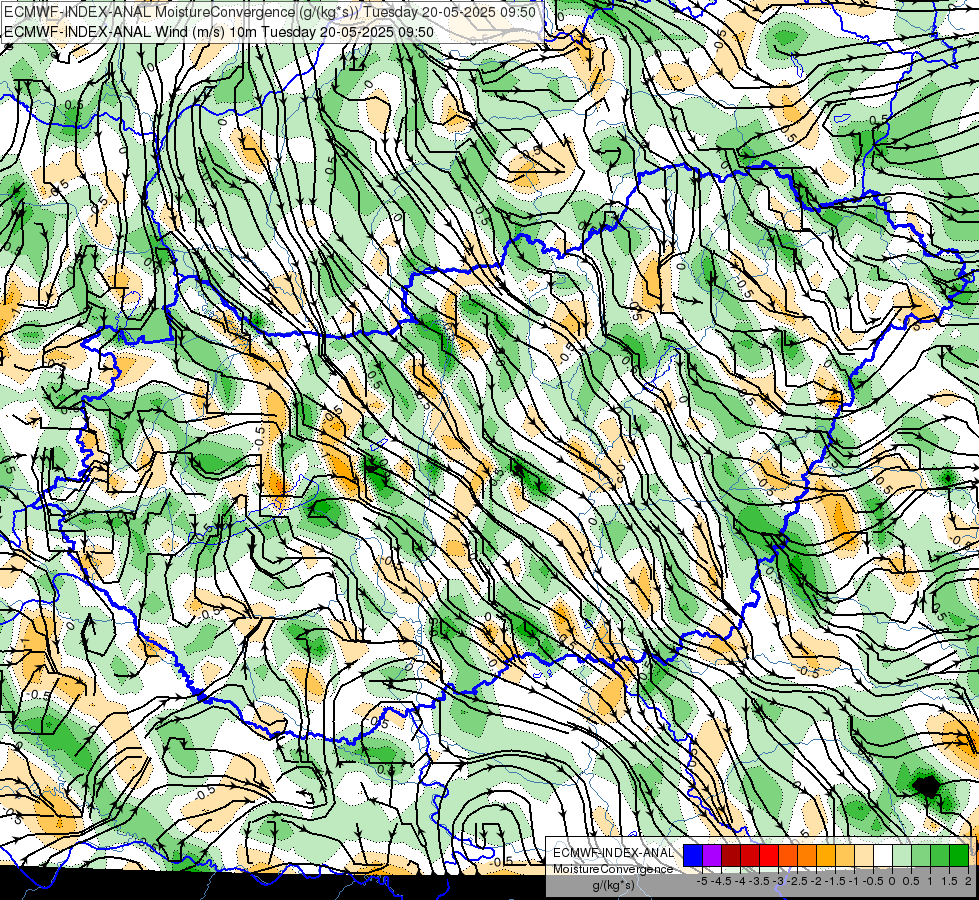
Task: Click the legend value -5
Action: pyautogui.click(x=702, y=881)
